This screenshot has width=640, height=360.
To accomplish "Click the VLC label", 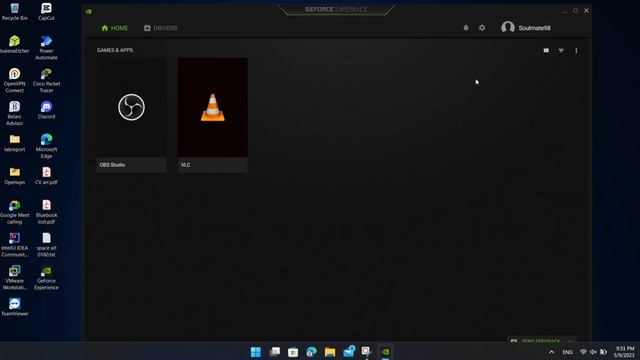I will tap(185, 165).
